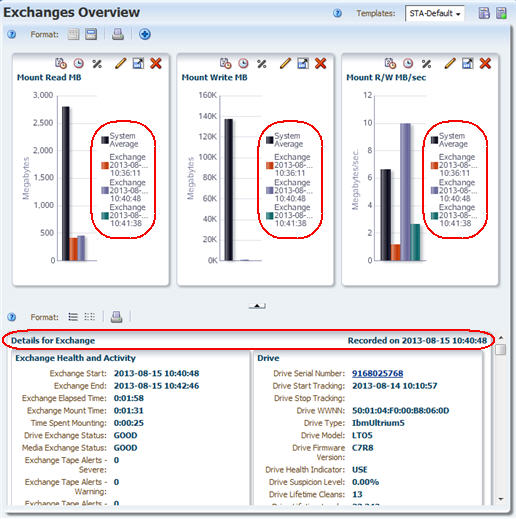516x519 pixels.
Task: Open drive serial number 9168025768 link
Action: click(x=378, y=373)
